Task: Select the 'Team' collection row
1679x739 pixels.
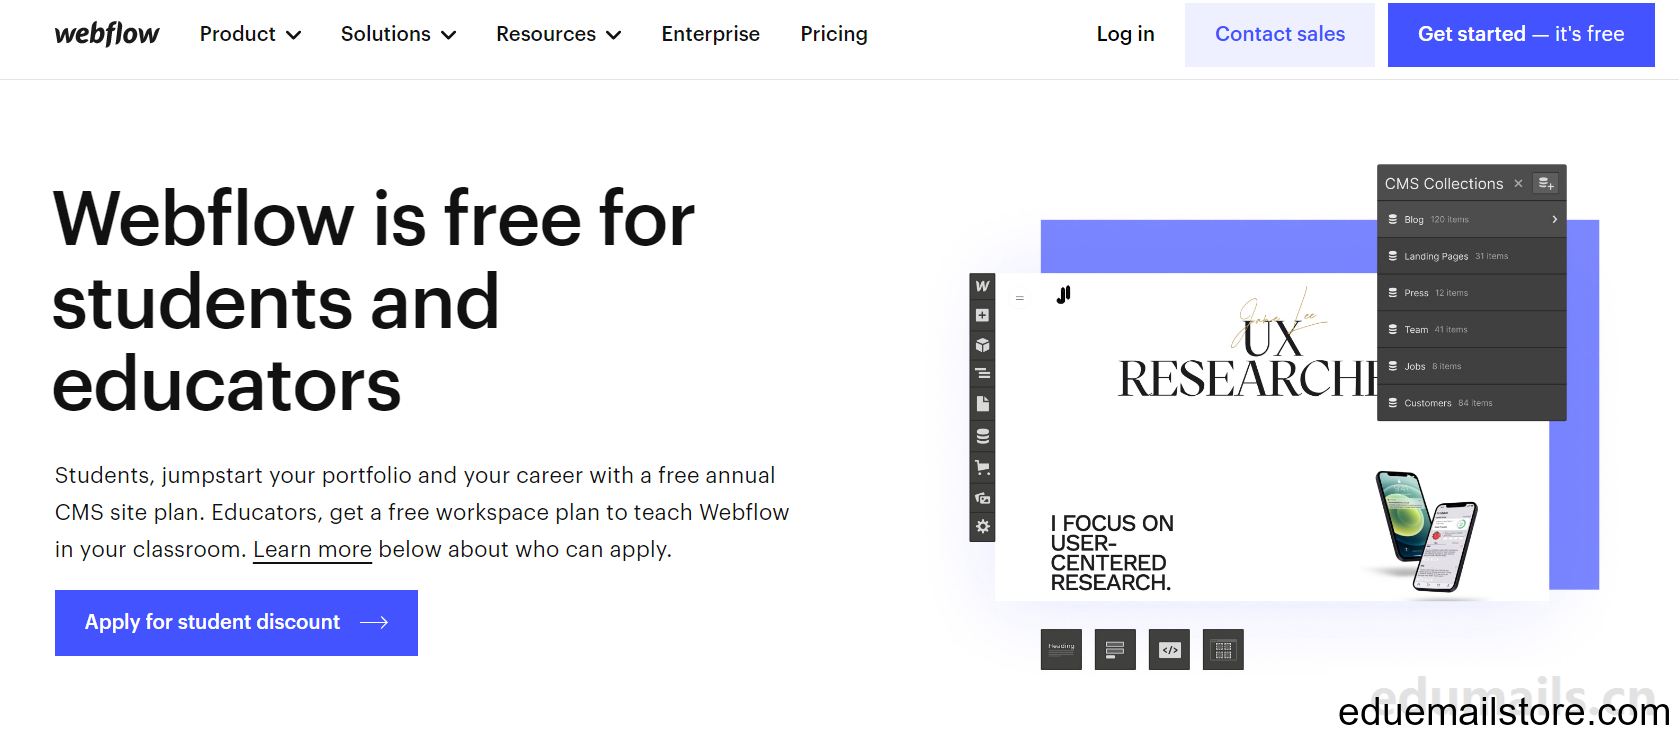Action: coord(1471,329)
